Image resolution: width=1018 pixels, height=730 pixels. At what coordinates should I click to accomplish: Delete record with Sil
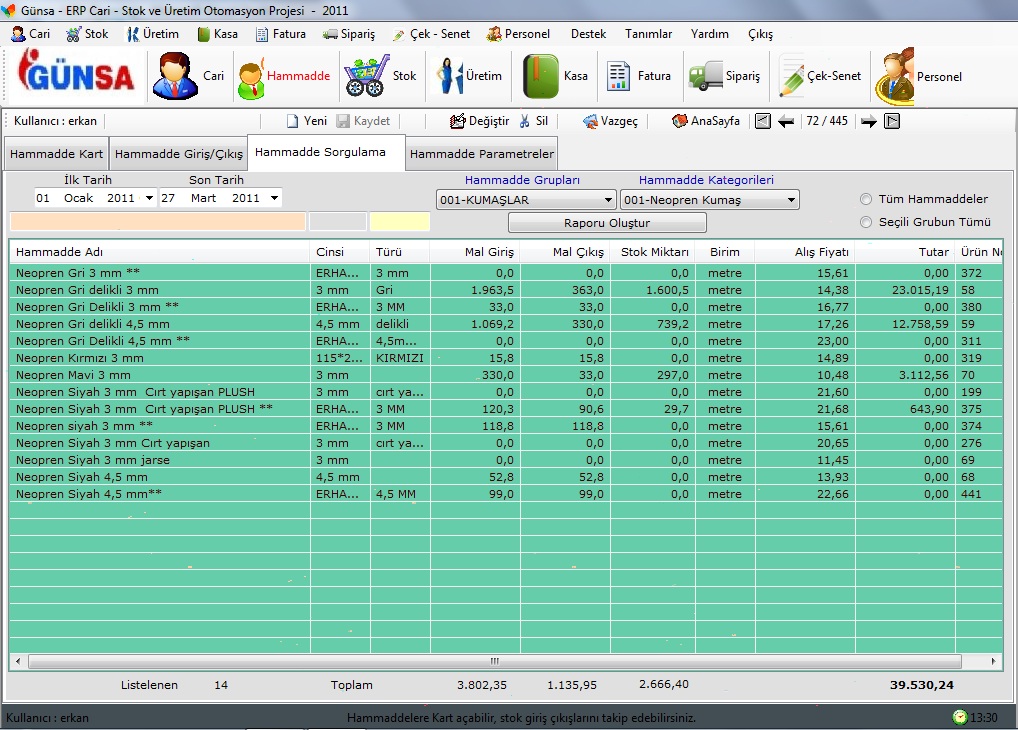pos(534,121)
